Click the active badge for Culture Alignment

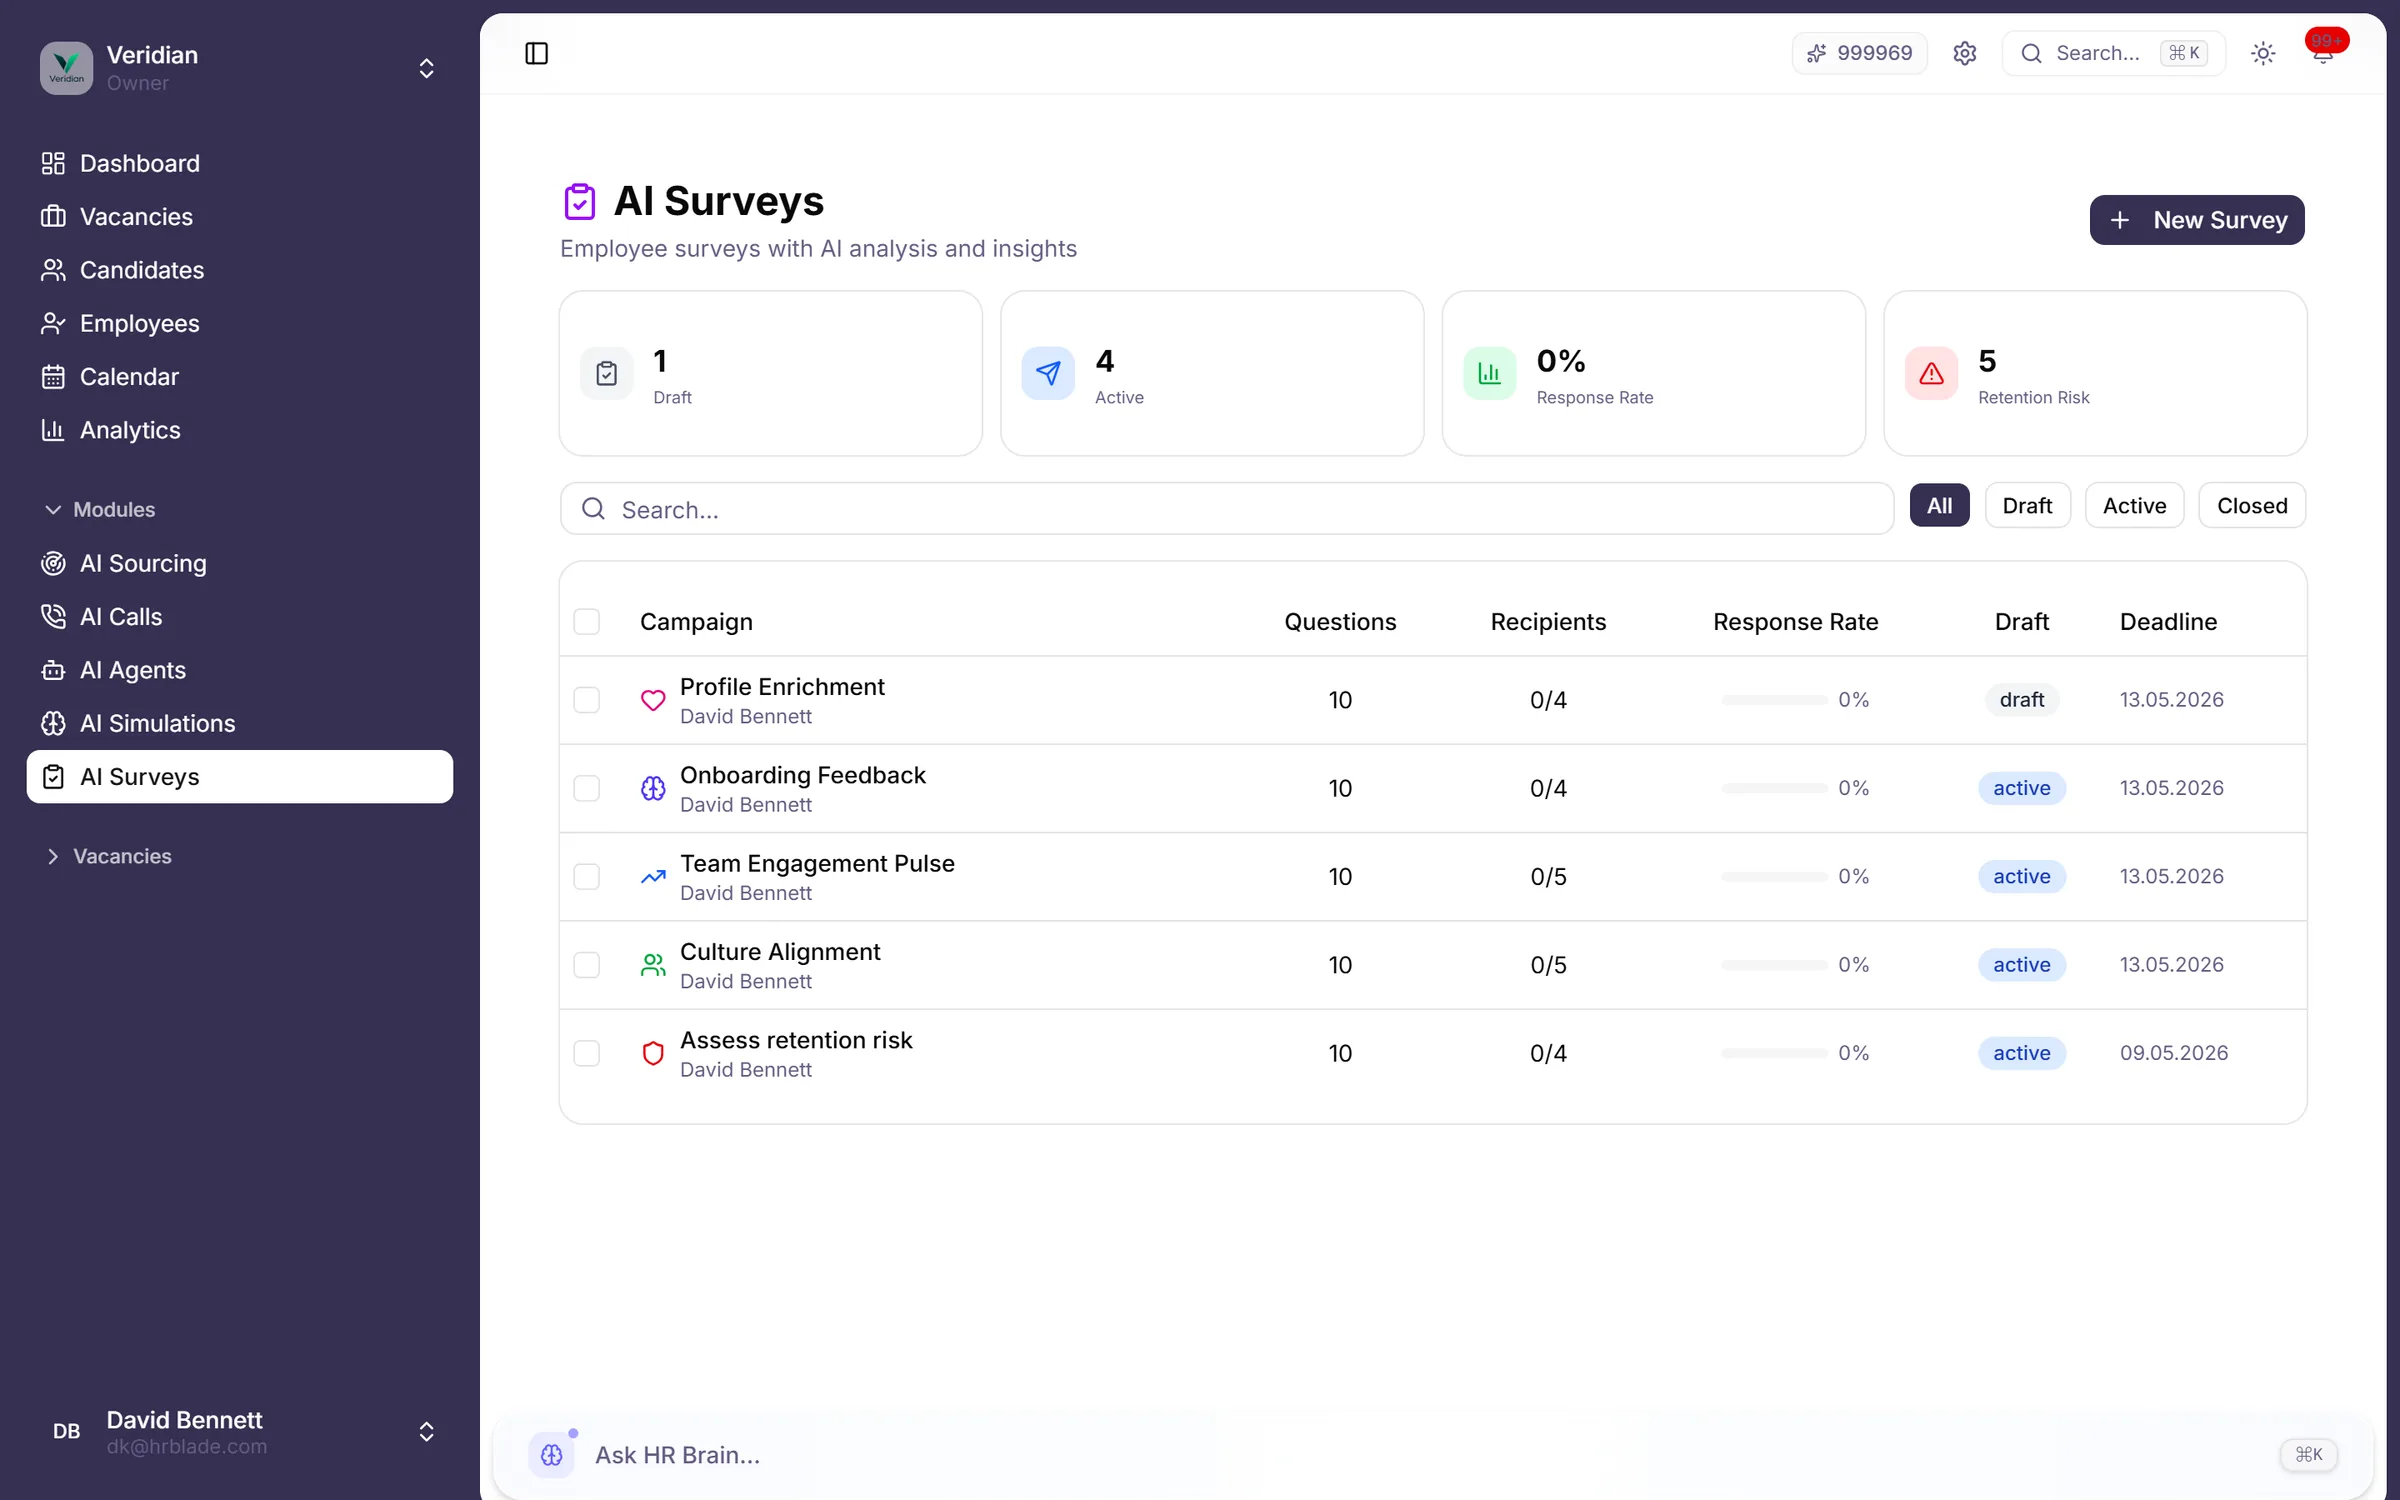(x=2021, y=964)
